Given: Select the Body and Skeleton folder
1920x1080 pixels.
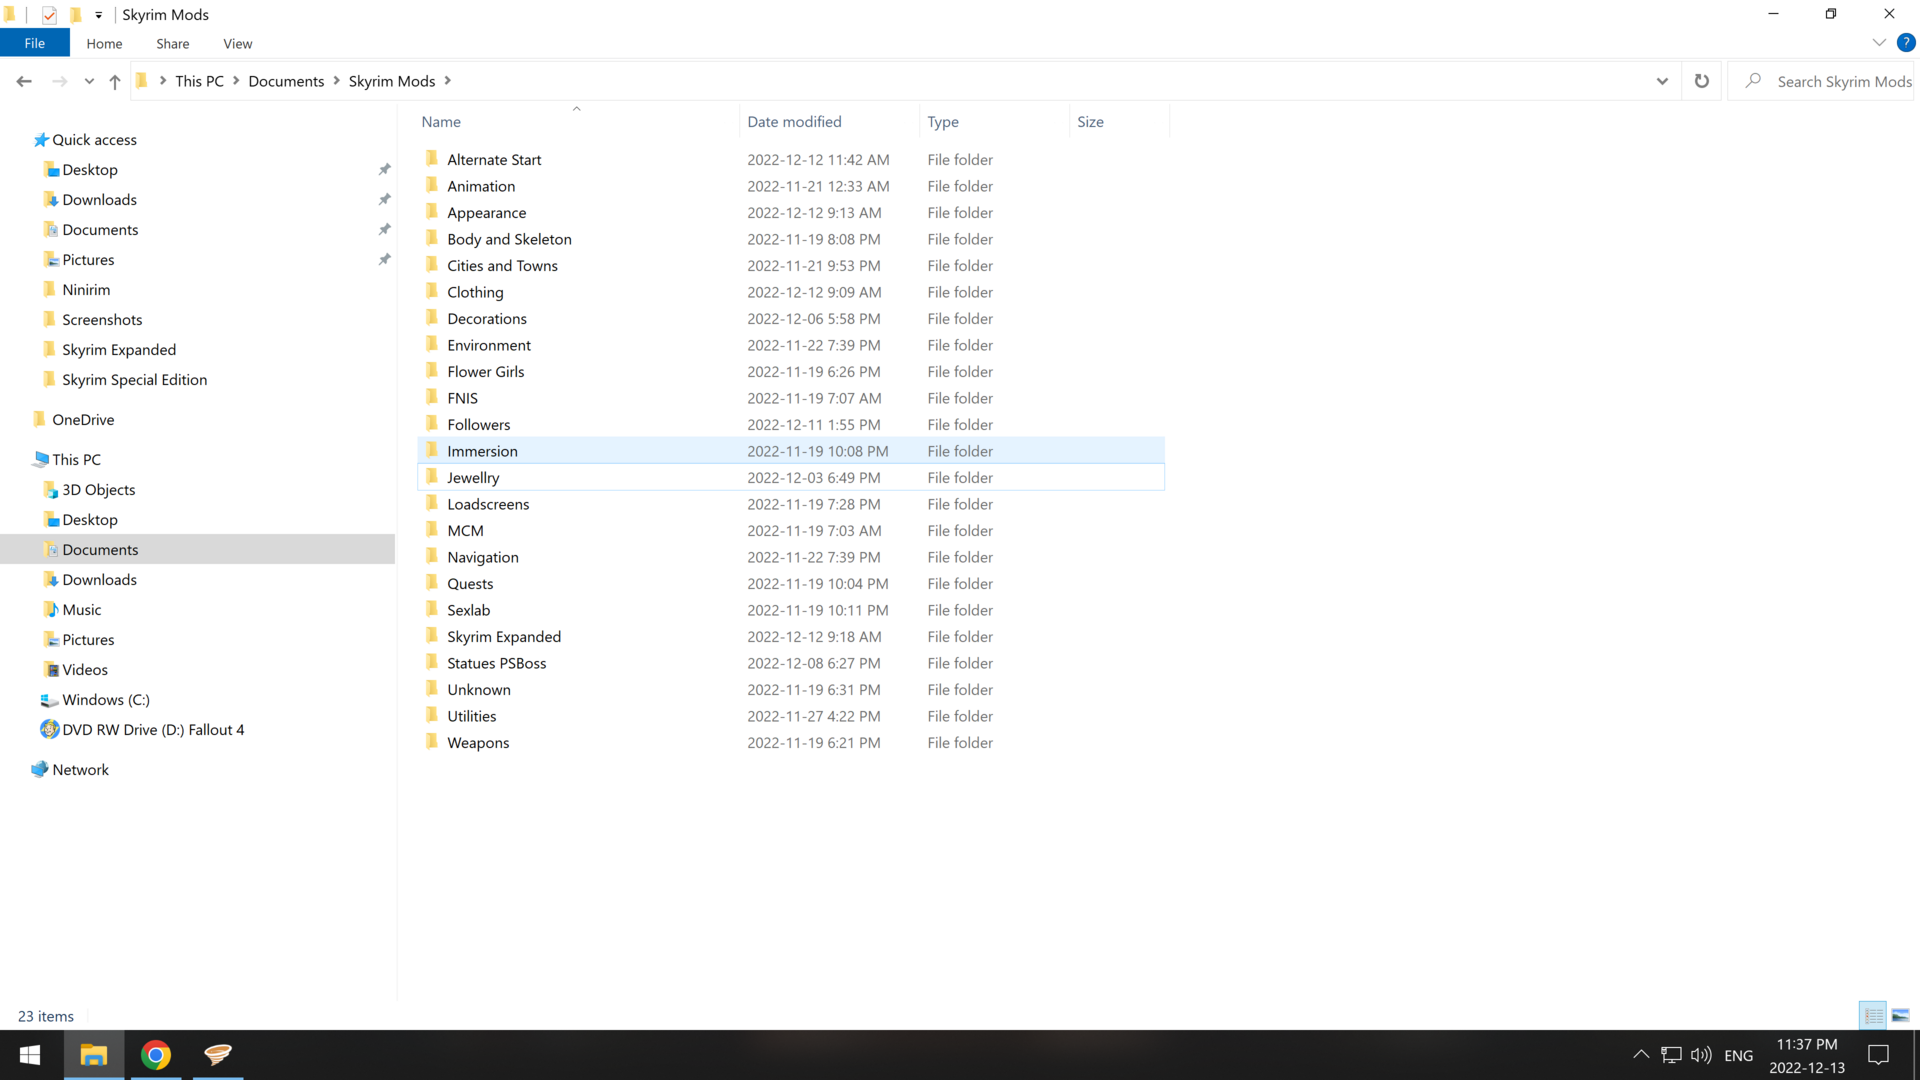Looking at the screenshot, I should coord(791,239).
